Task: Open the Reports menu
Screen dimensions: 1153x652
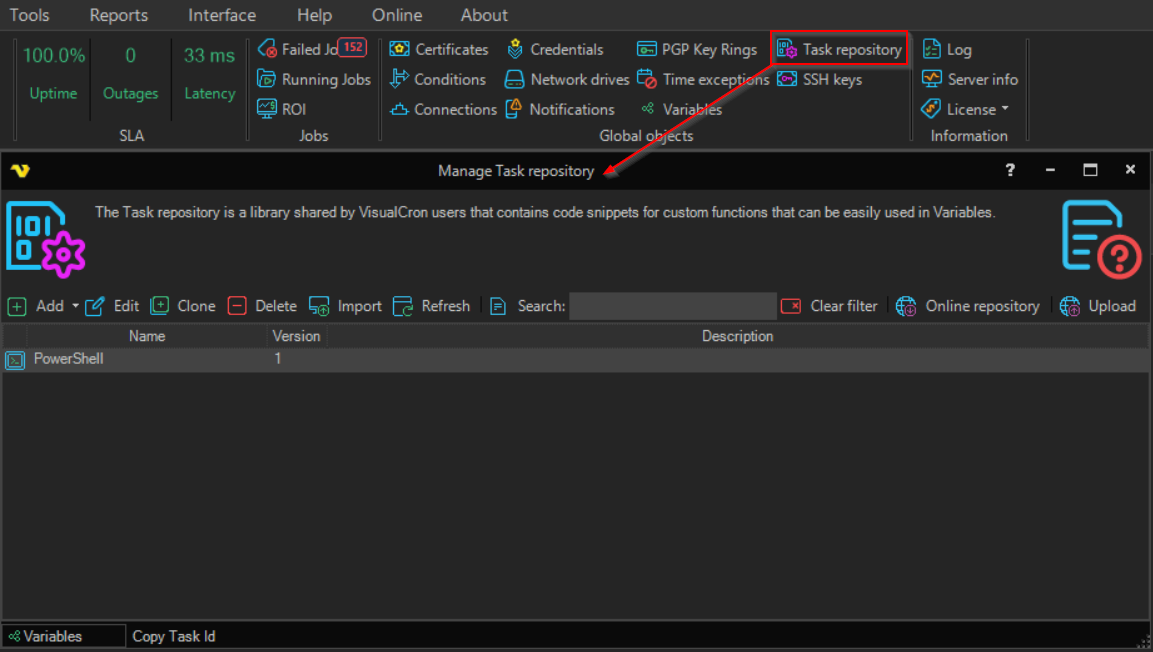Action: pos(118,15)
